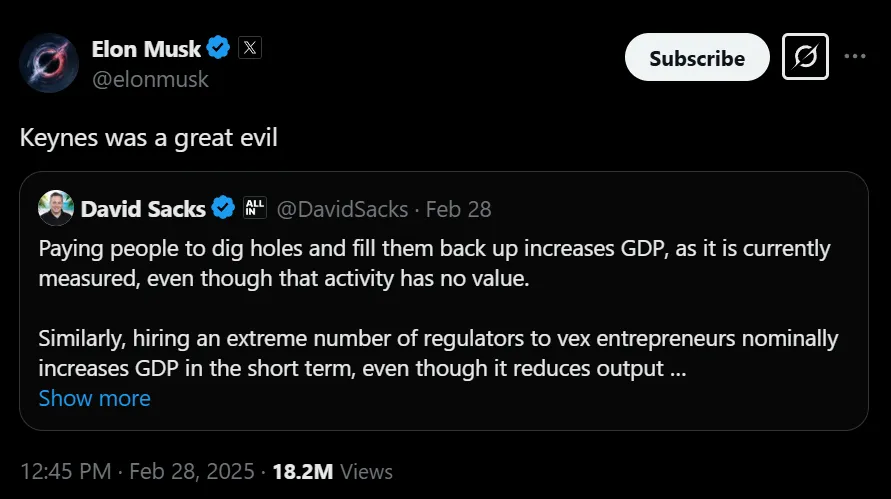The height and width of the screenshot is (499, 891).
Task: Click the quoted post's Feb 28 date
Action: click(458, 209)
